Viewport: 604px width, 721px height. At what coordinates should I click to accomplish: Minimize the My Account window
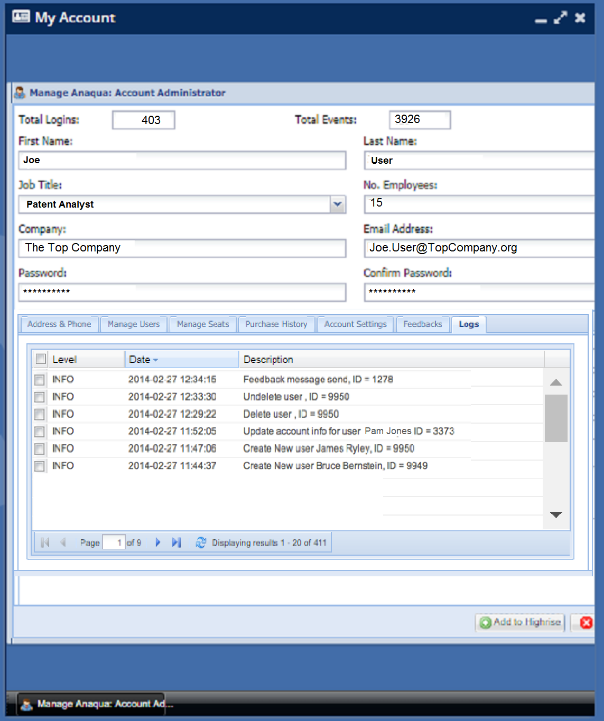(541, 20)
